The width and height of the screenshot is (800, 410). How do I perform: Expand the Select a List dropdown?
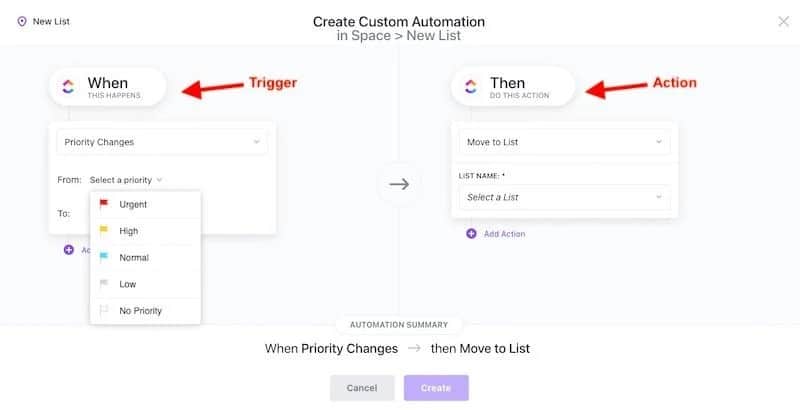click(x=565, y=197)
